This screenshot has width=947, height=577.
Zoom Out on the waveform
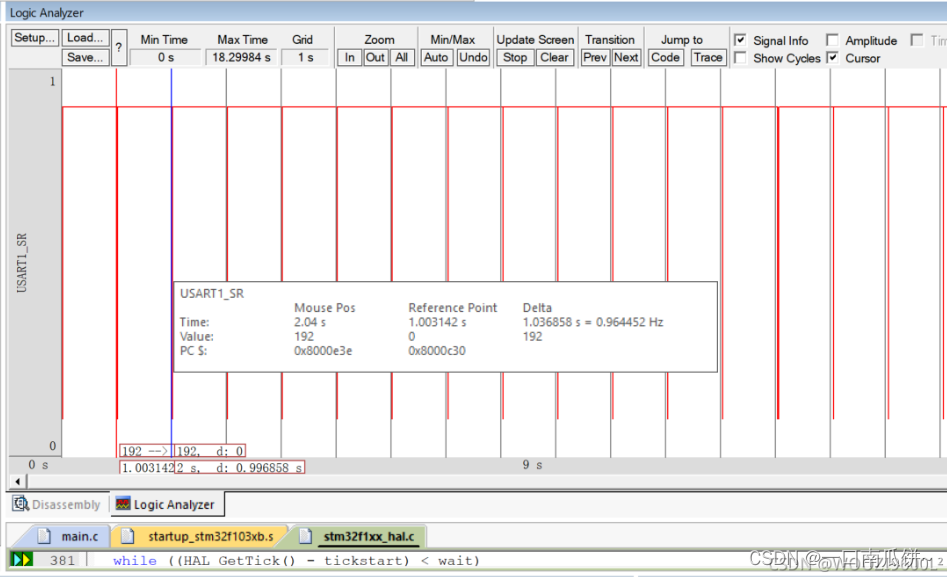pyautogui.click(x=375, y=57)
